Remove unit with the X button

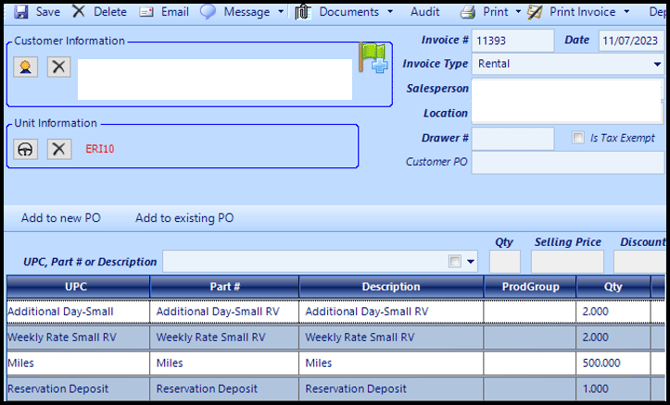[x=60, y=149]
